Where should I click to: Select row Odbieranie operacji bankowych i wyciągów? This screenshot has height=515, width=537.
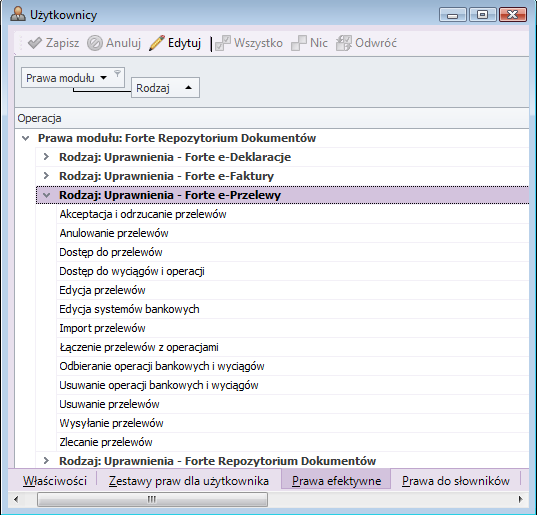tap(293, 366)
